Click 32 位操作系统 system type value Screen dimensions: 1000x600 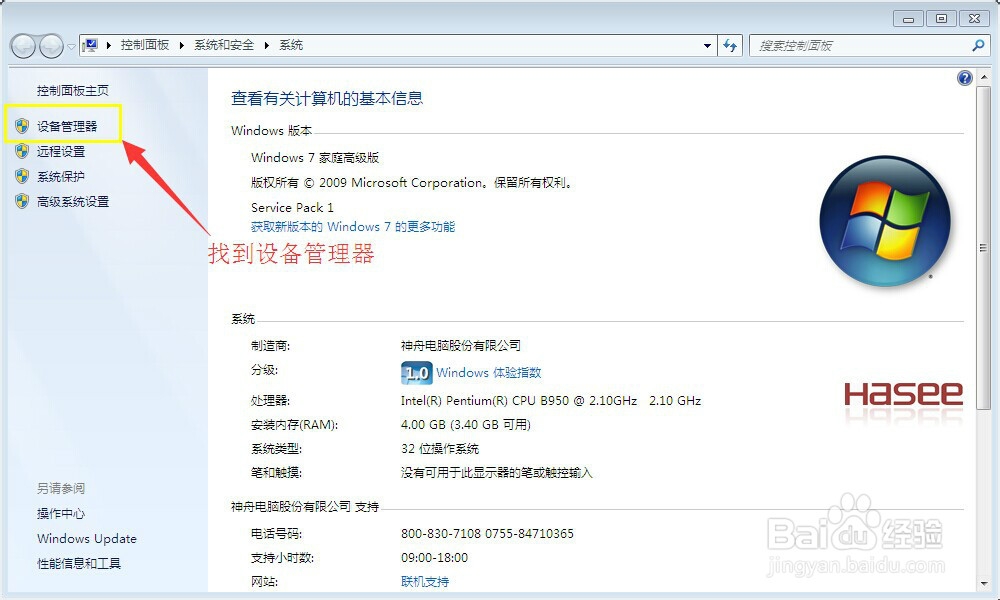click(x=440, y=449)
